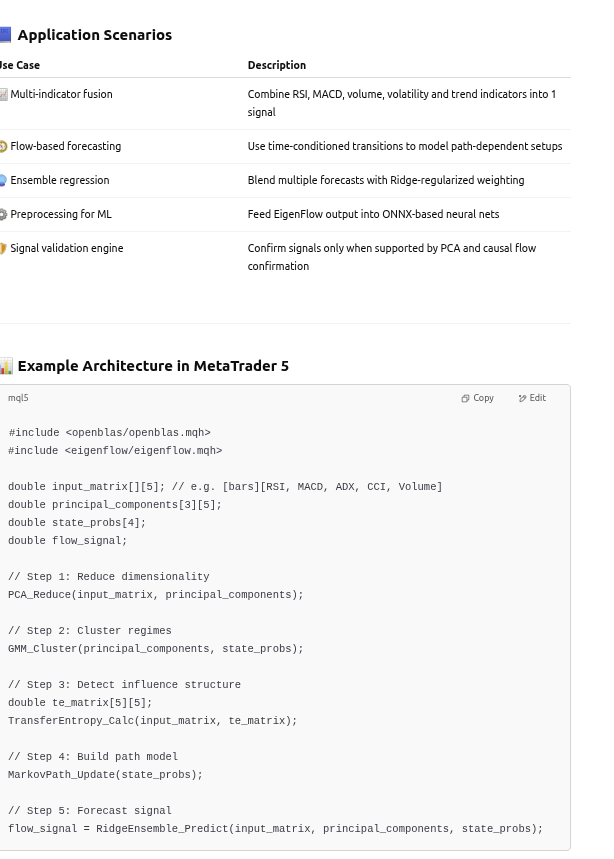The width and height of the screenshot is (614, 859).
Task: Click the clock icon beside Flow-based forecasting
Action: pos(3,146)
